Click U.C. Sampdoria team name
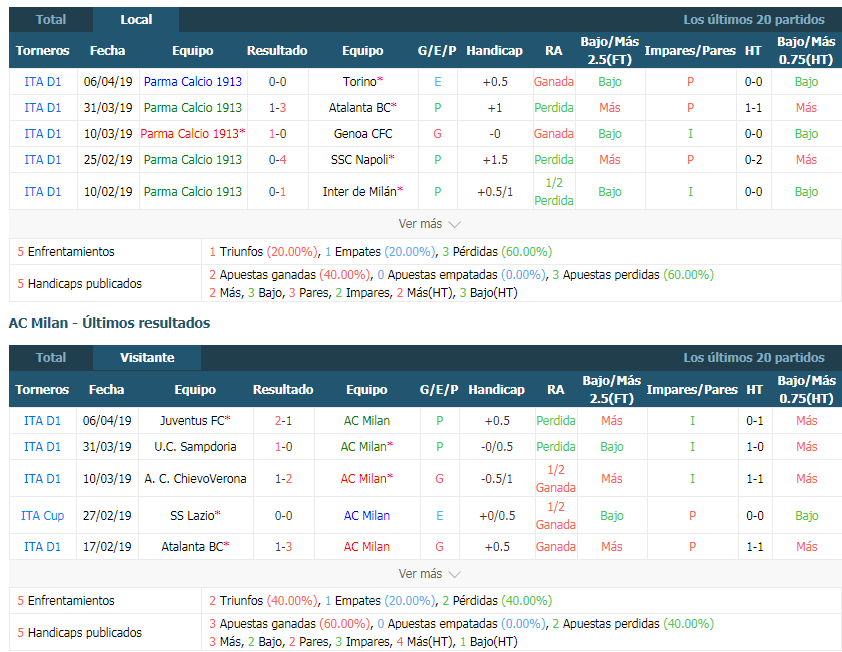Screen dimensions: 842x652 click(195, 446)
